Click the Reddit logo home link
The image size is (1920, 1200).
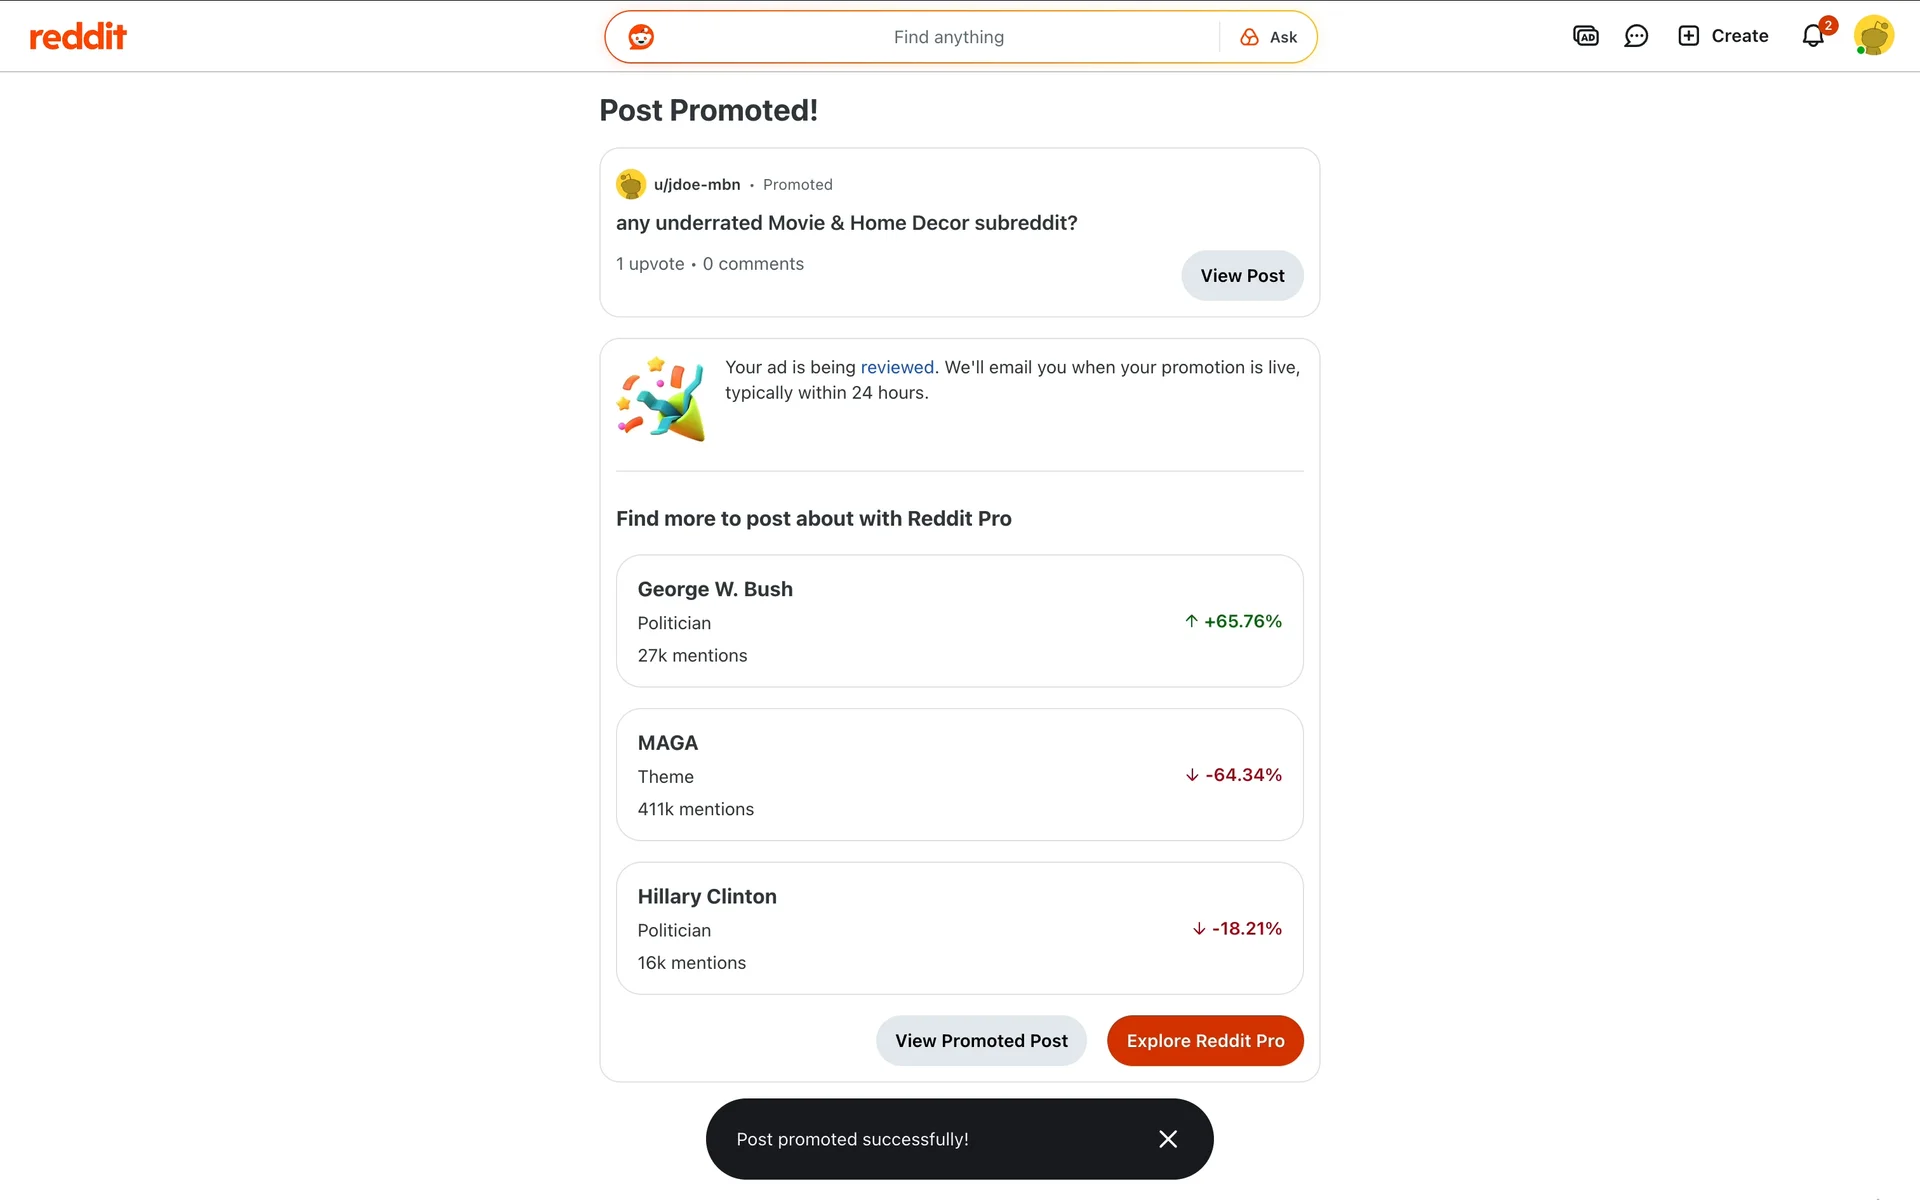point(78,37)
